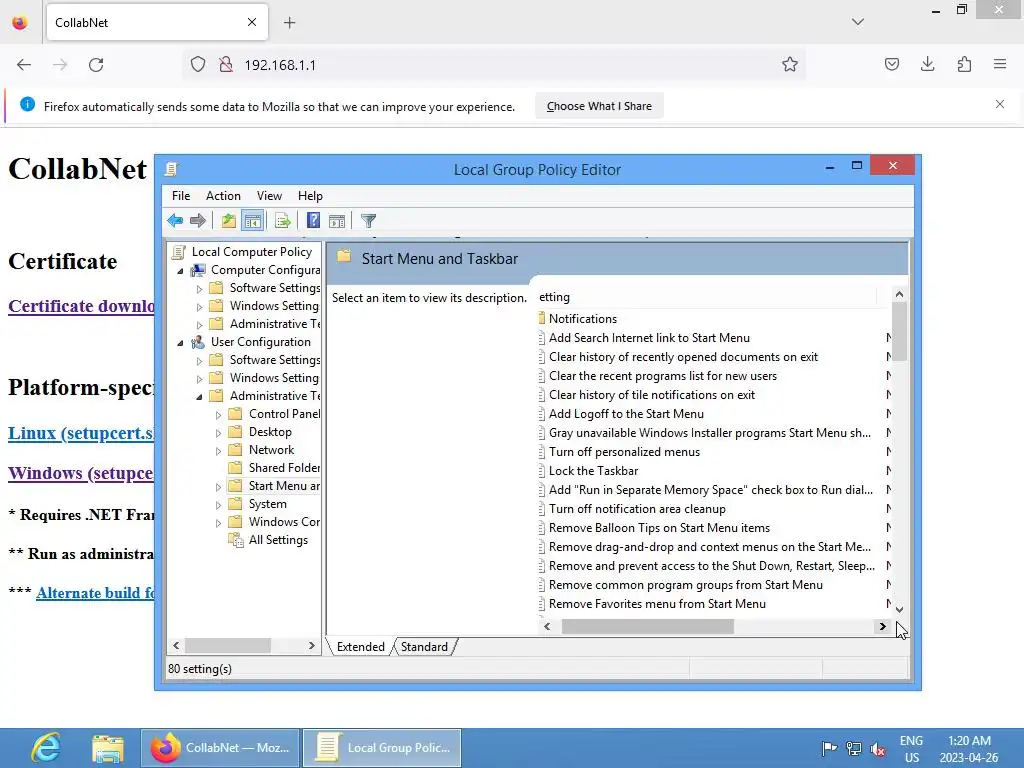The width and height of the screenshot is (1024, 768).
Task: Dismiss the Firefox data notification bar
Action: (x=1000, y=104)
